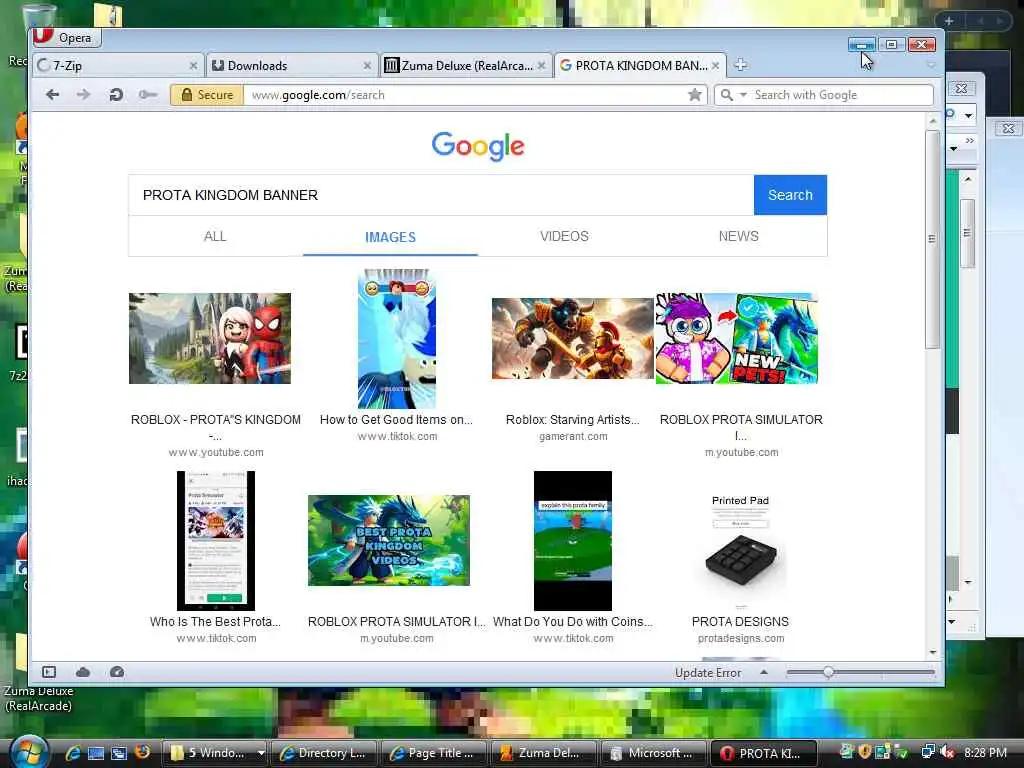Launch Internet Explorer from quick launch
The image size is (1024, 768).
(x=73, y=753)
